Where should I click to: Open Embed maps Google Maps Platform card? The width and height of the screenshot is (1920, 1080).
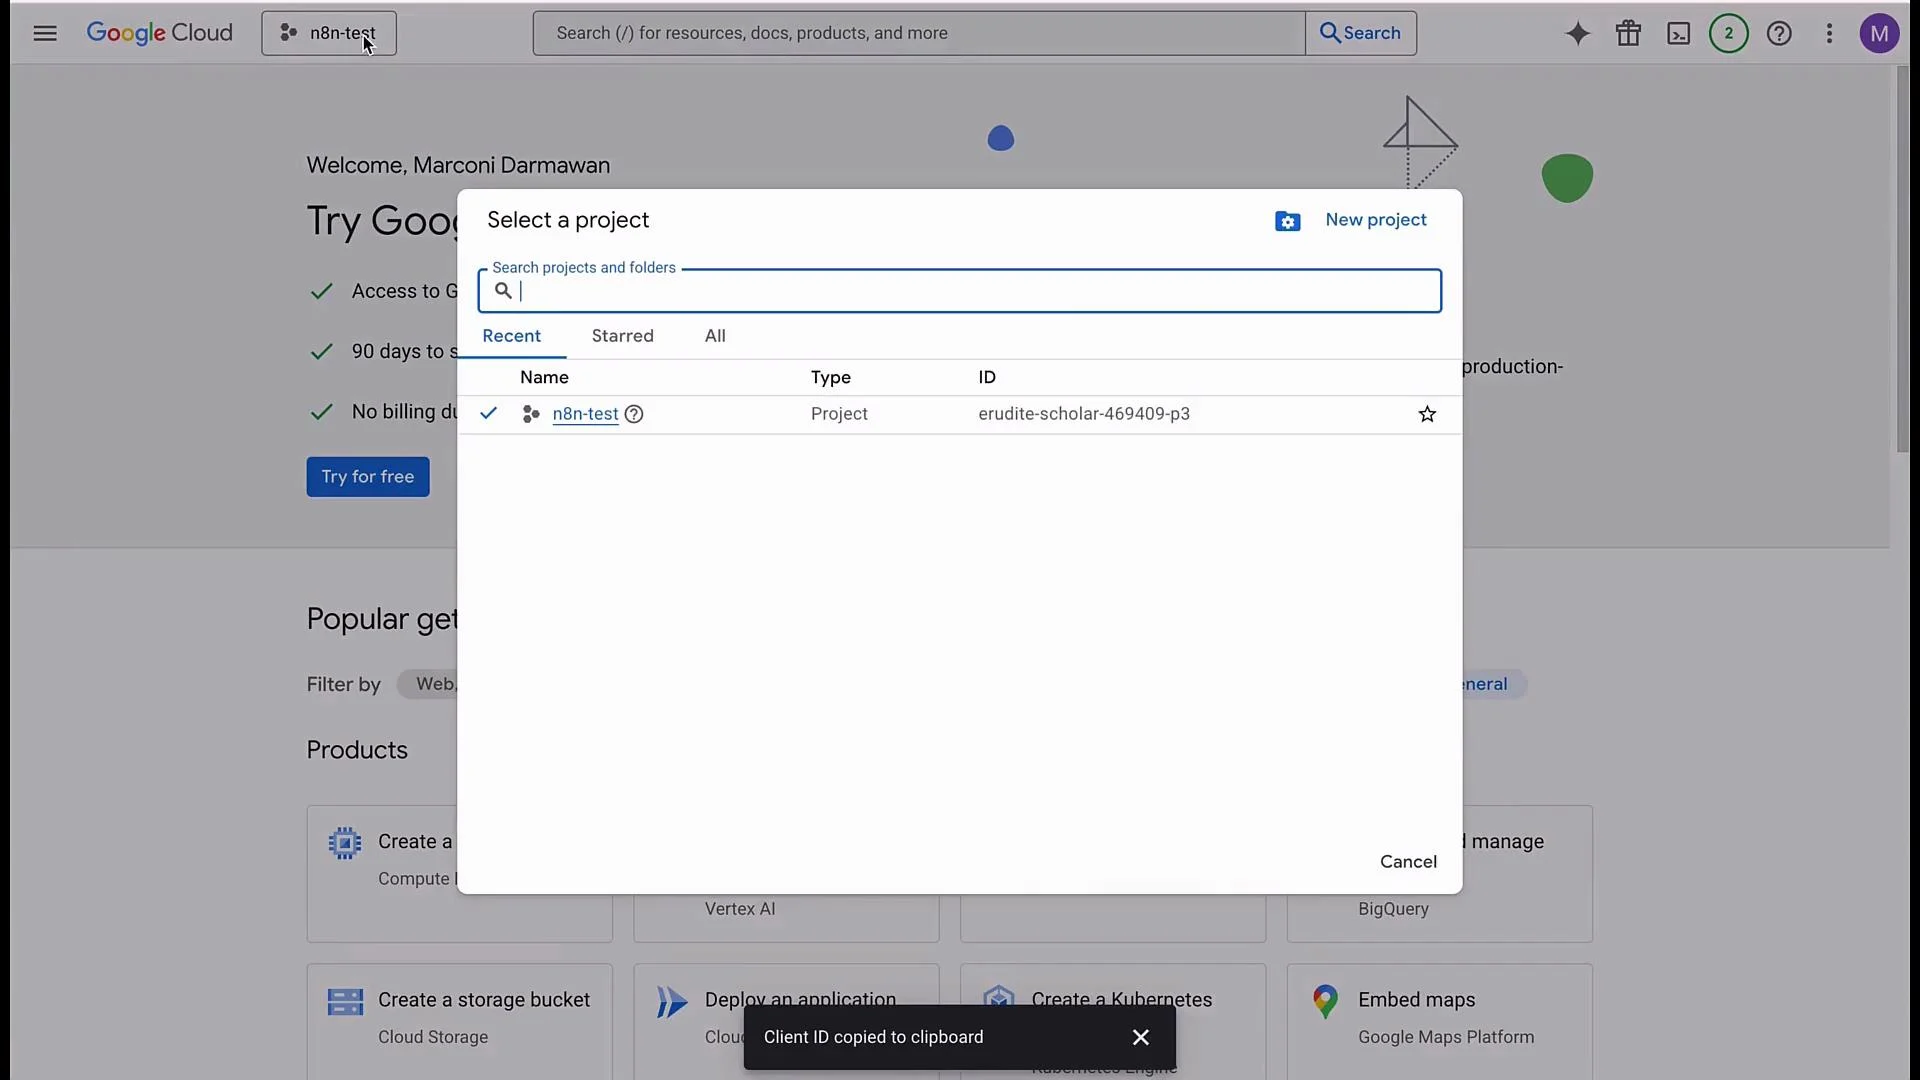click(1440, 1021)
